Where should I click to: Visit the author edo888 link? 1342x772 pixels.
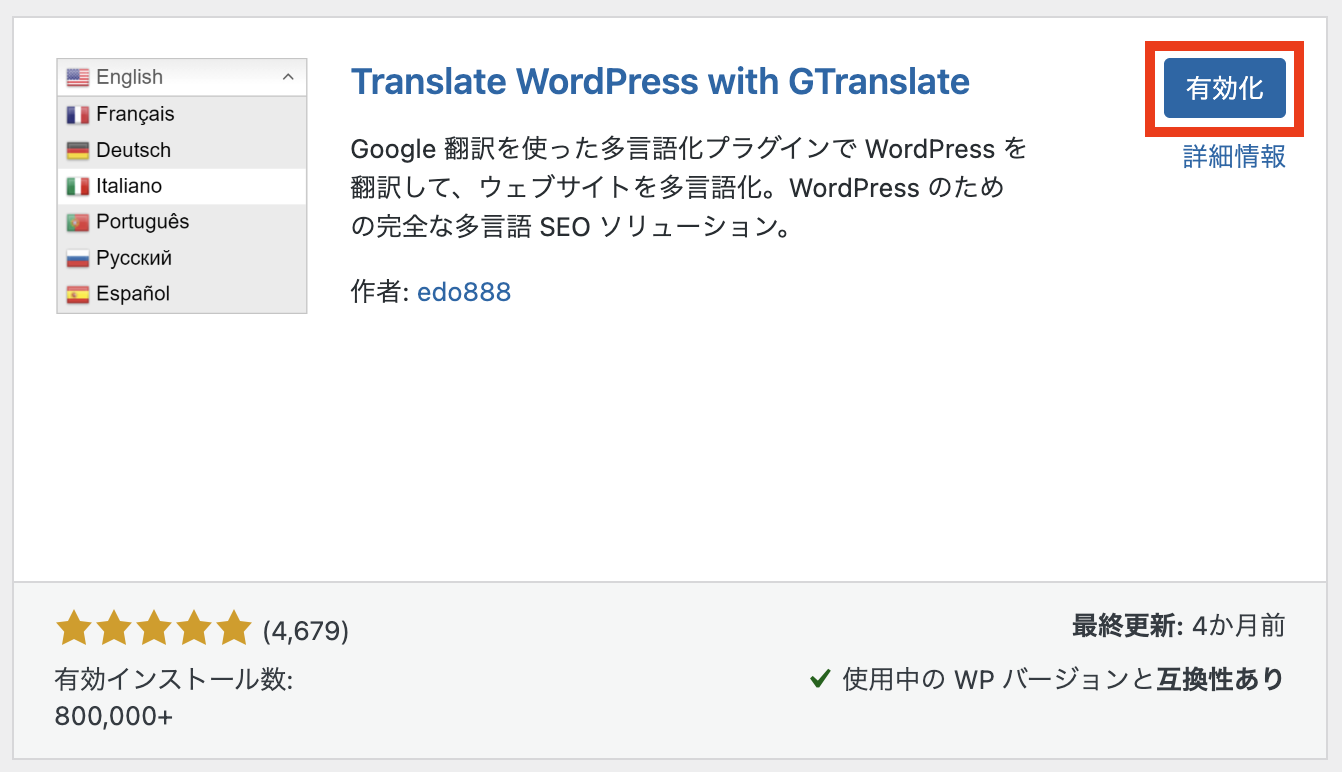(x=464, y=292)
